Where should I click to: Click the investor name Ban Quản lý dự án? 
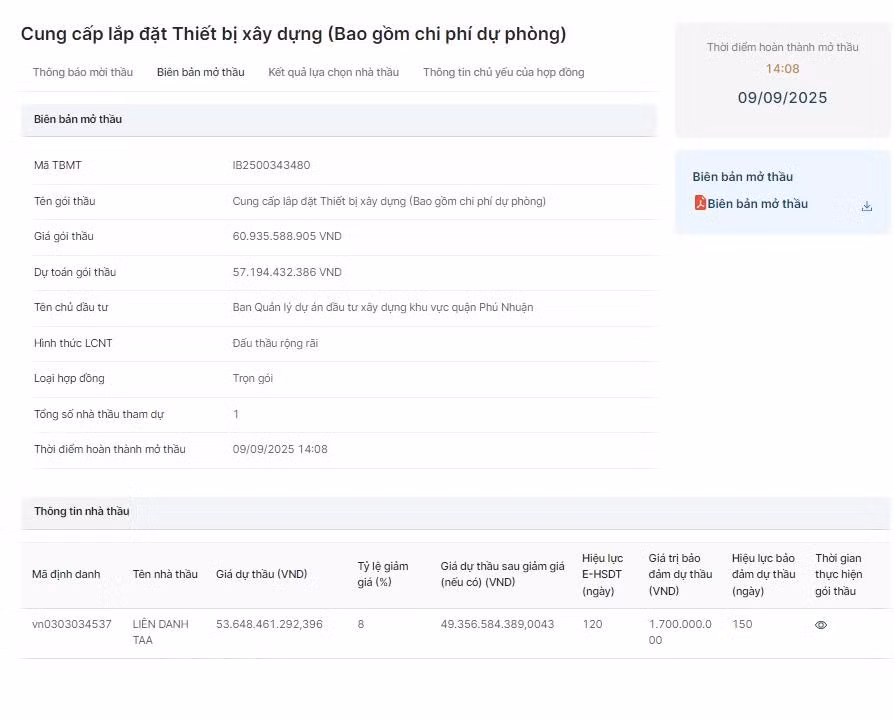pos(382,307)
